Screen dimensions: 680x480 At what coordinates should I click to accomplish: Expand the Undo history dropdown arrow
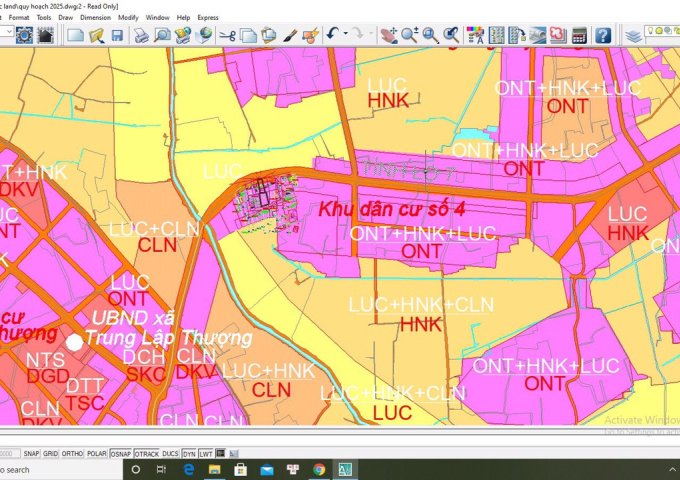(x=346, y=33)
